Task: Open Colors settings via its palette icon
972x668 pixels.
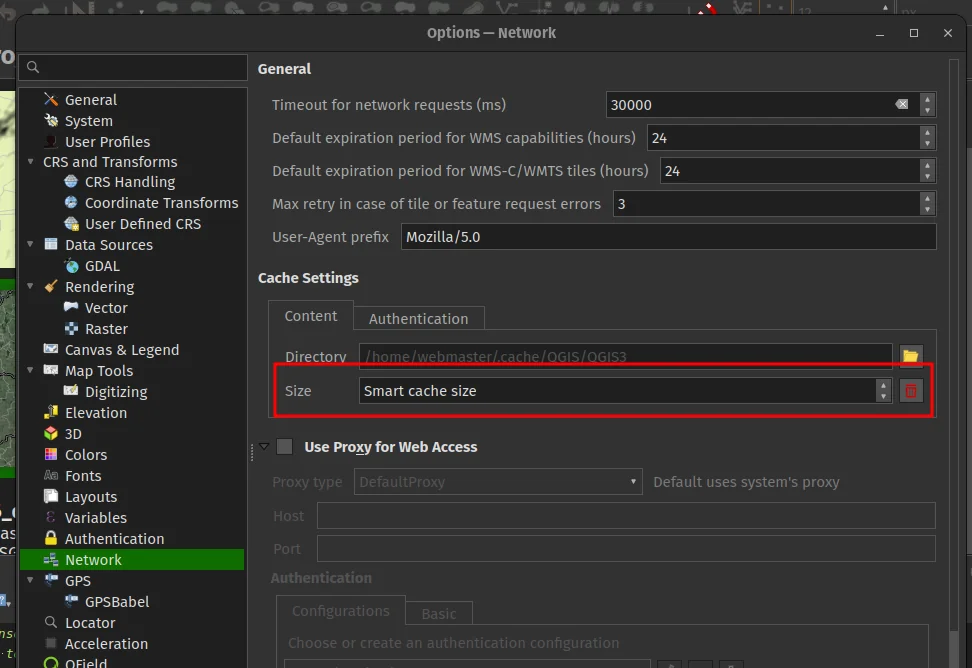Action: [51, 455]
